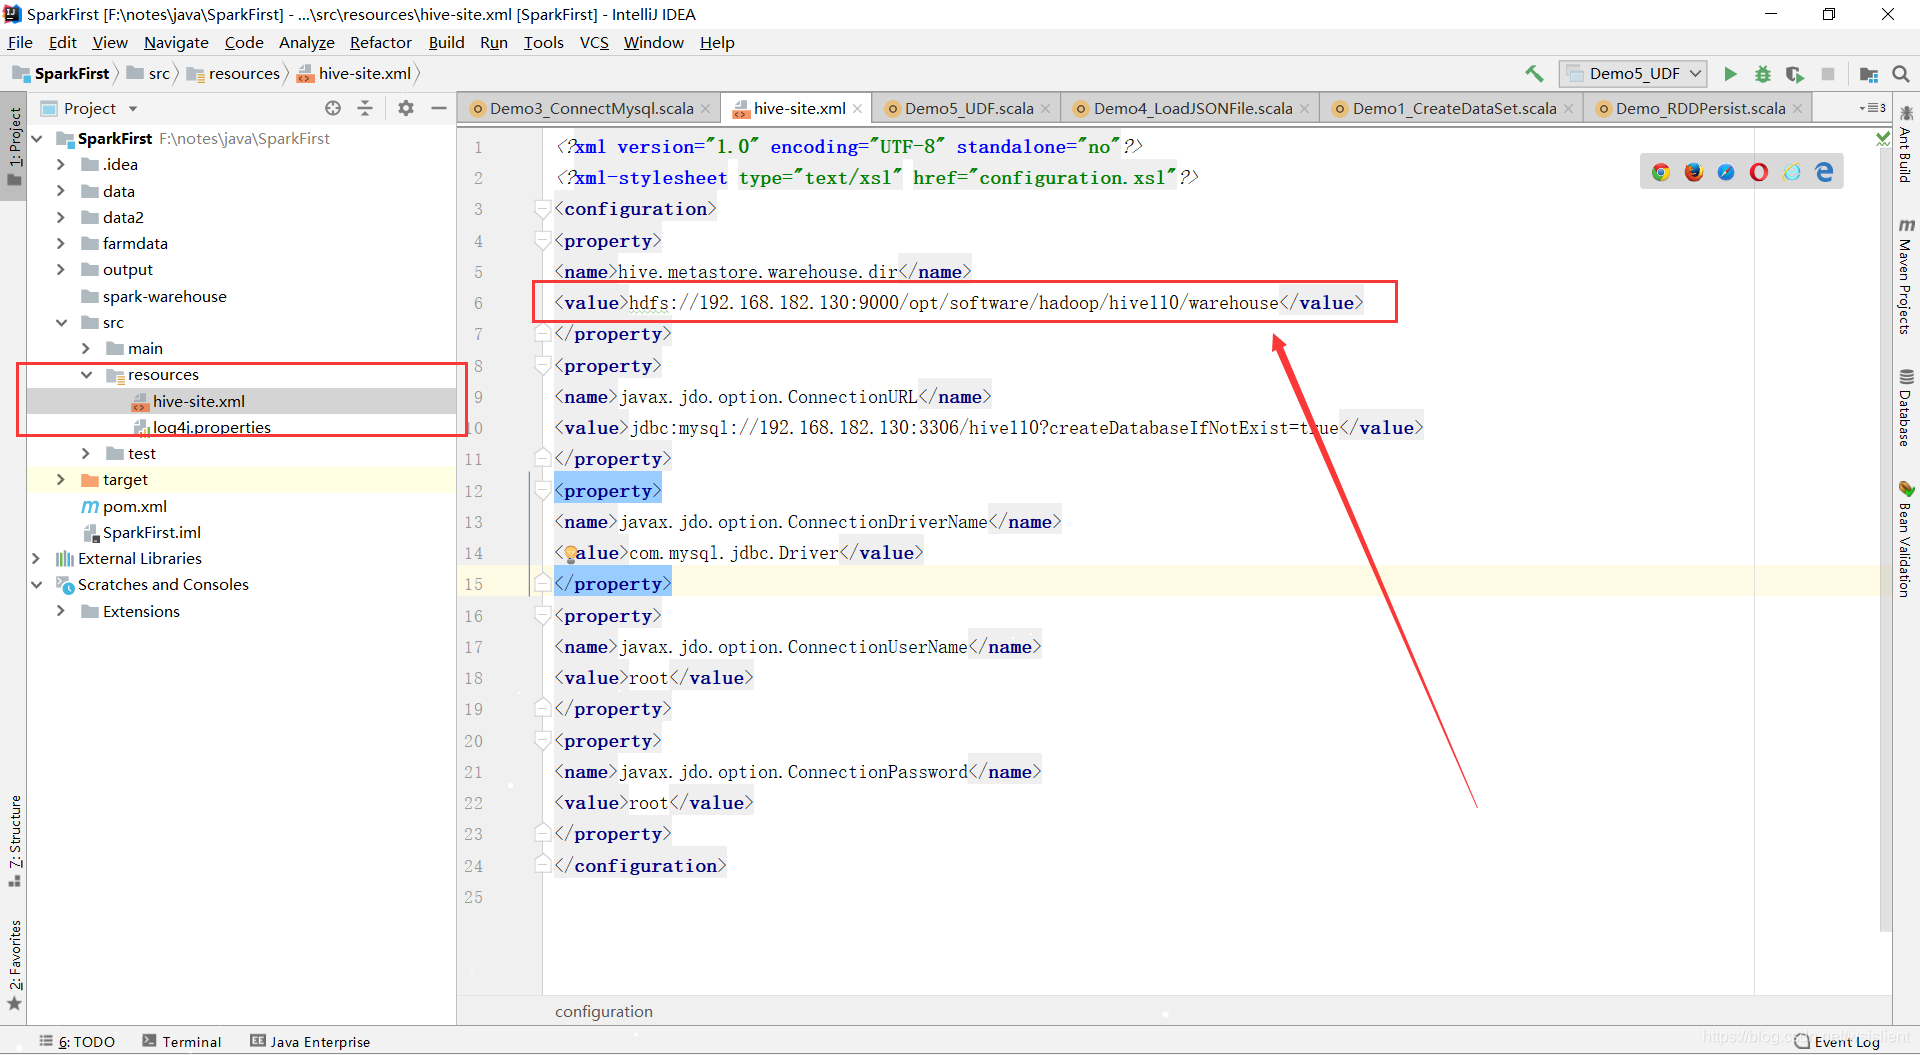
Task: Show hidden editor tabs list
Action: coord(1872,108)
